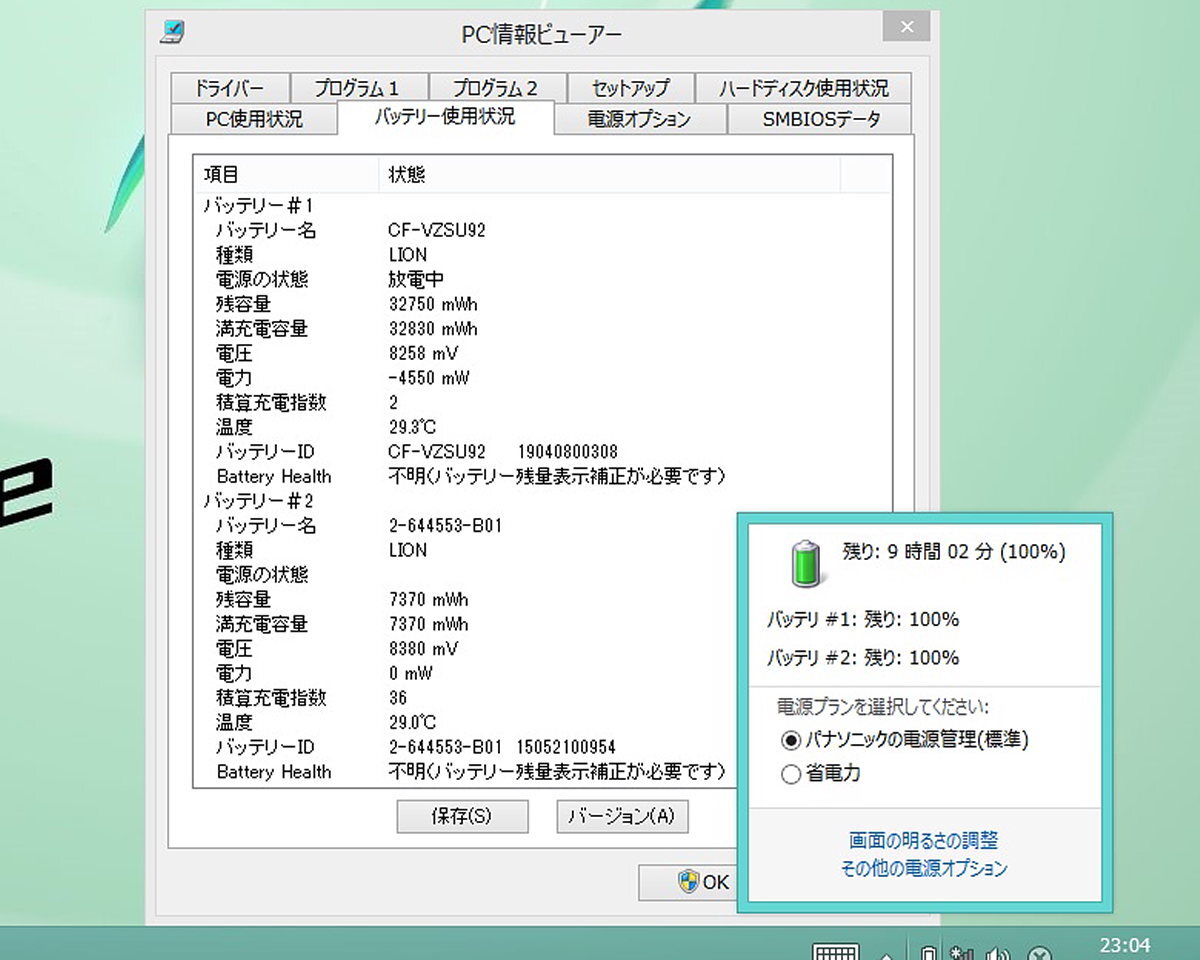Select パナソニックの電源管理(標準) power plan

906,740
